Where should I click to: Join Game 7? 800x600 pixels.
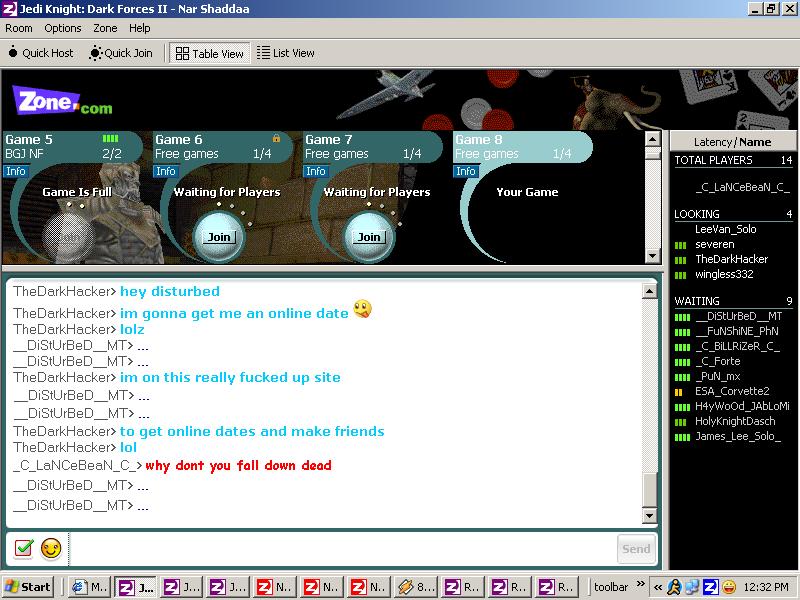click(x=369, y=237)
